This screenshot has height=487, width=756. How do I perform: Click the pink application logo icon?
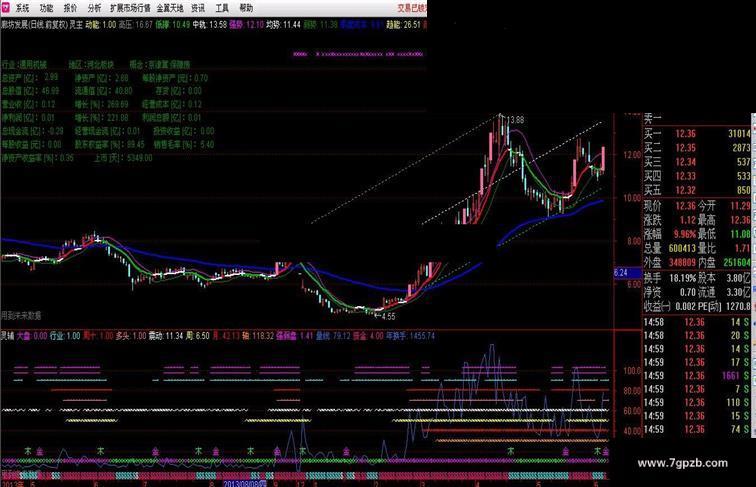click(x=5, y=7)
